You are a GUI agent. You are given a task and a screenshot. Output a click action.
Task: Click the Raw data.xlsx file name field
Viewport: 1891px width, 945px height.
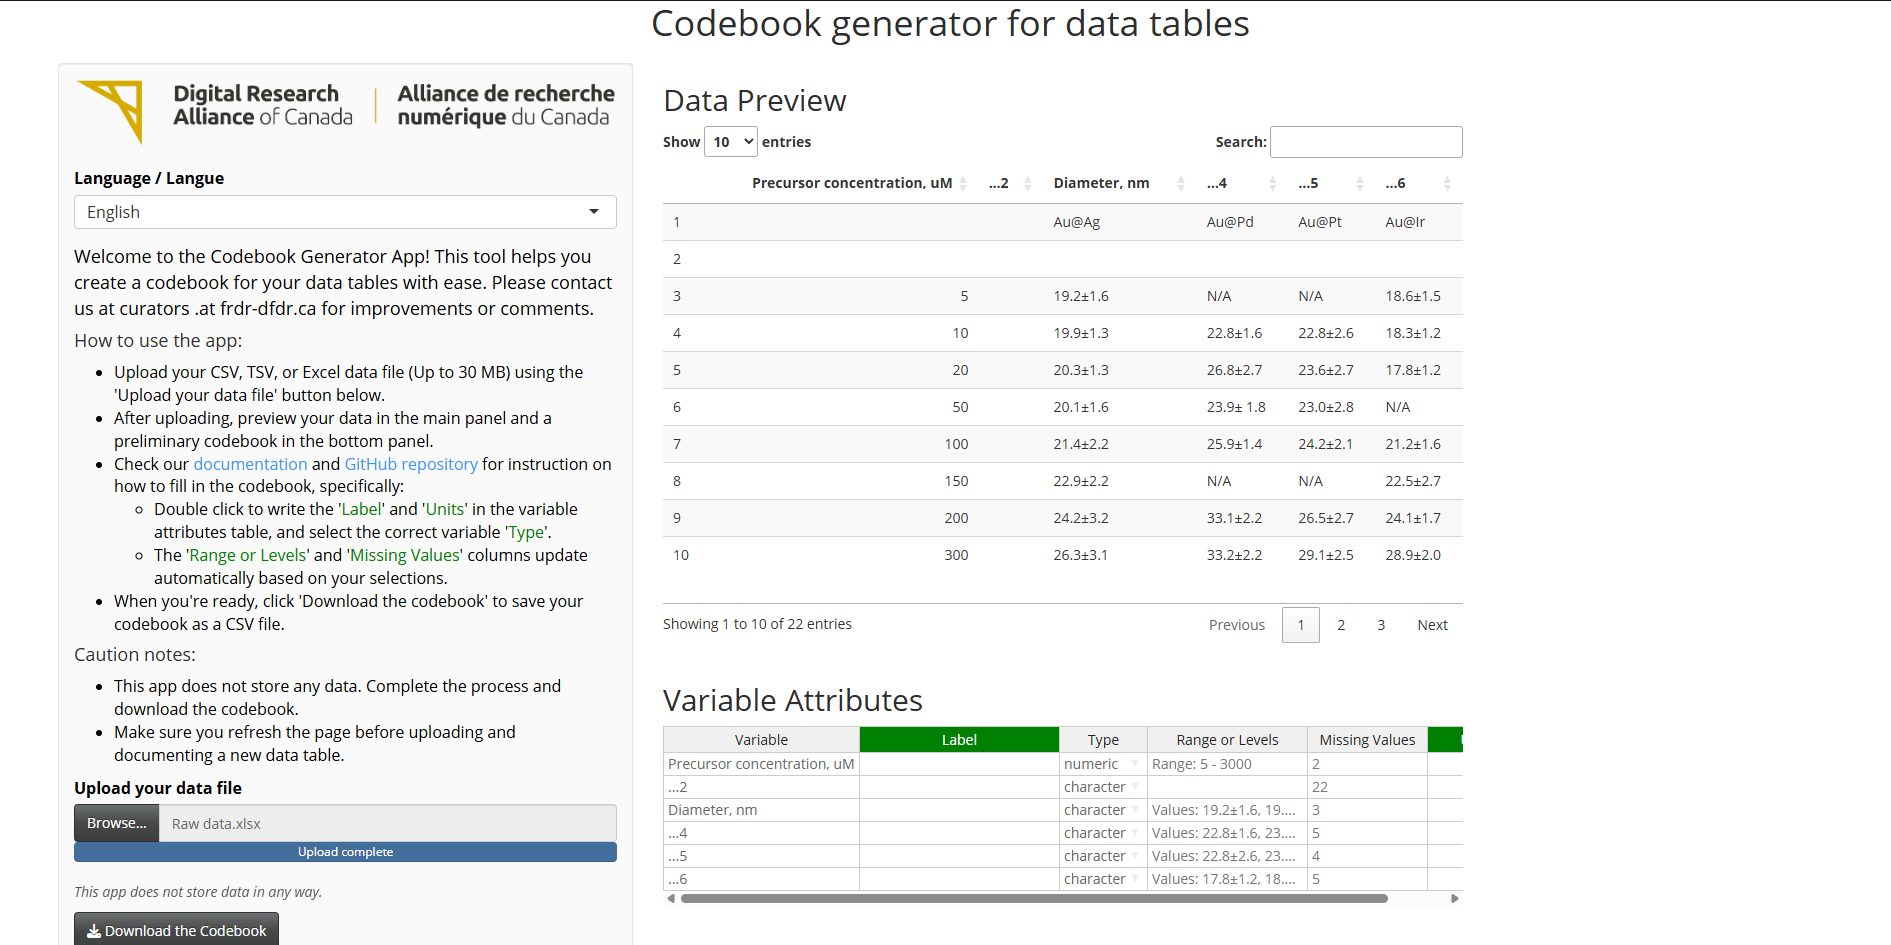point(388,823)
